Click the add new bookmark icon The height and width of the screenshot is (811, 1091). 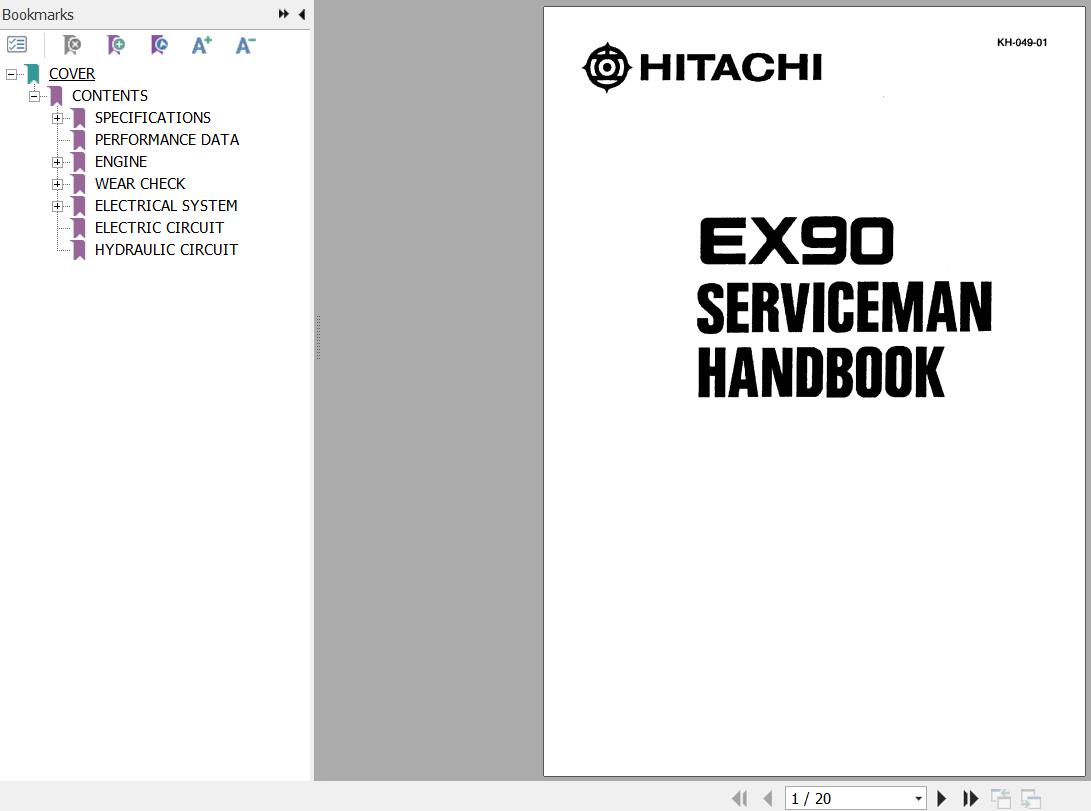[x=116, y=45]
